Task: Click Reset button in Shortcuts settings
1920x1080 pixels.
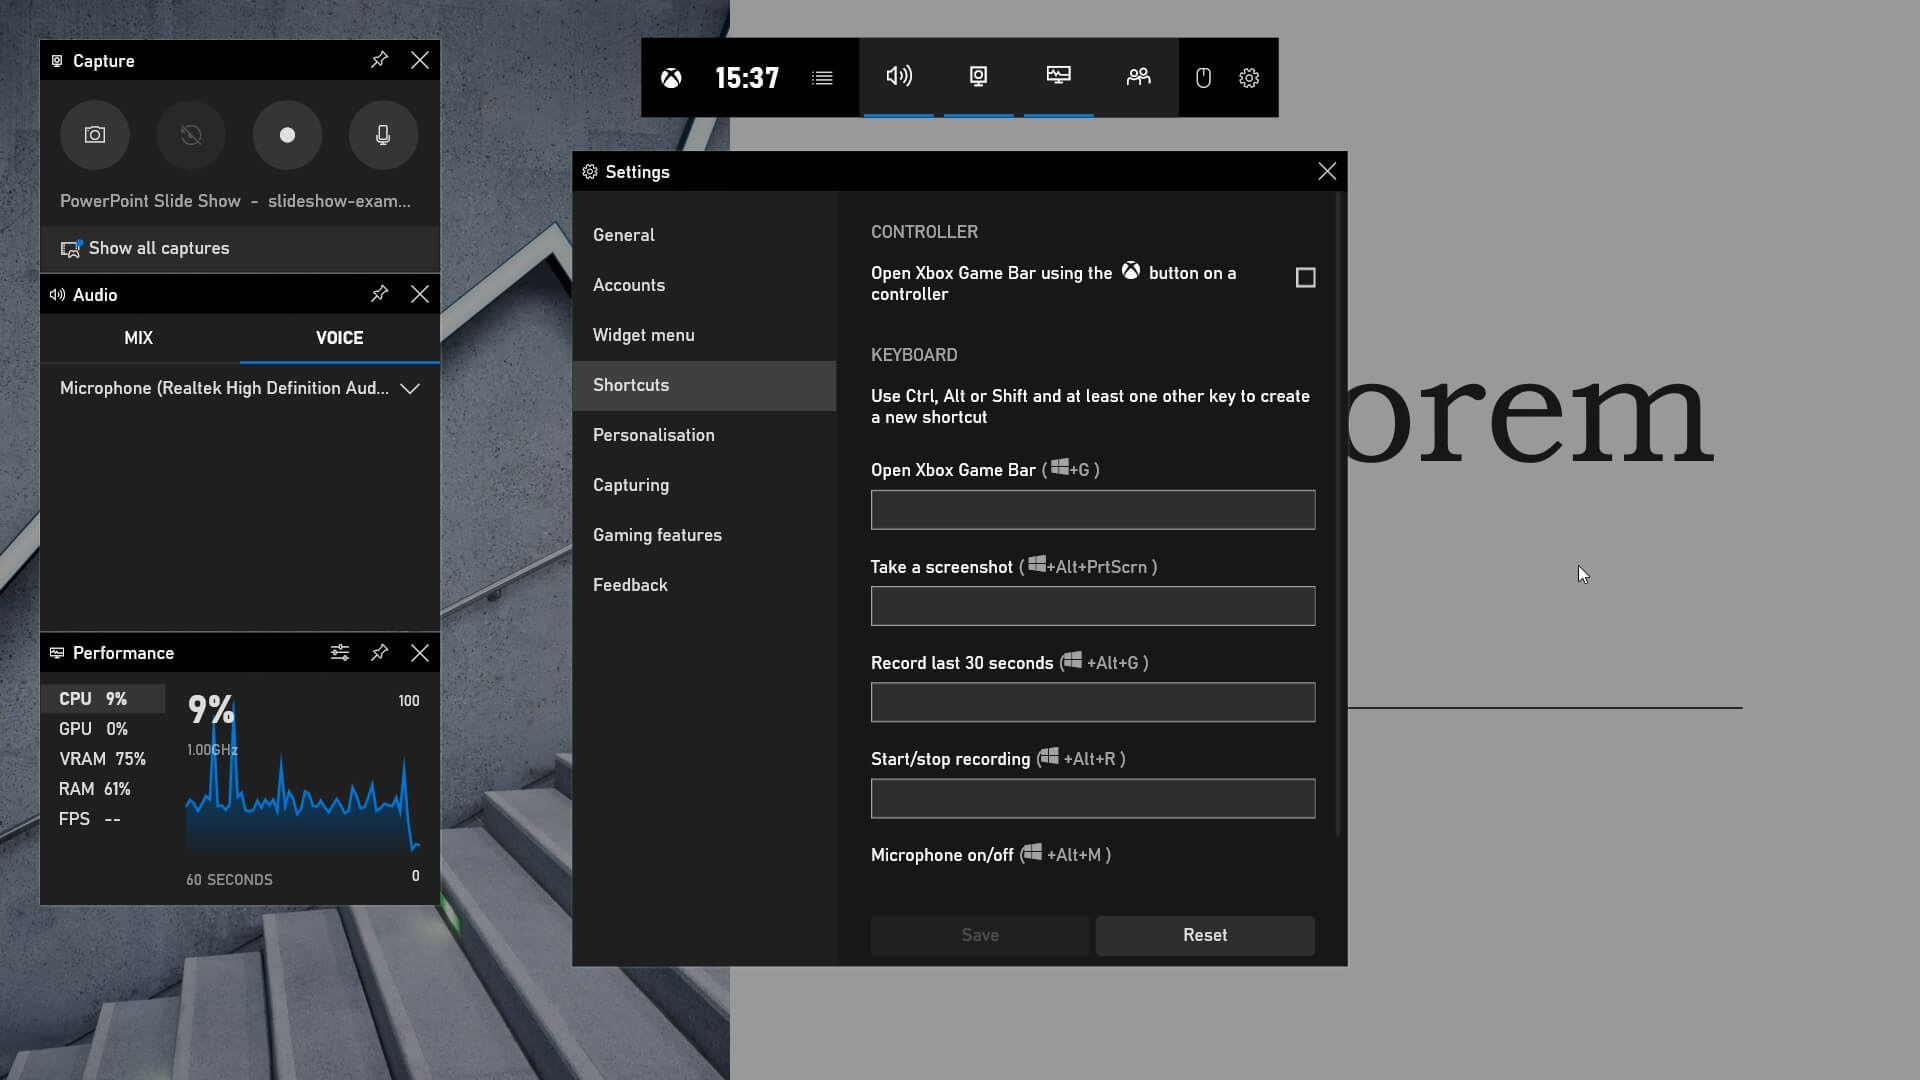Action: click(1204, 934)
